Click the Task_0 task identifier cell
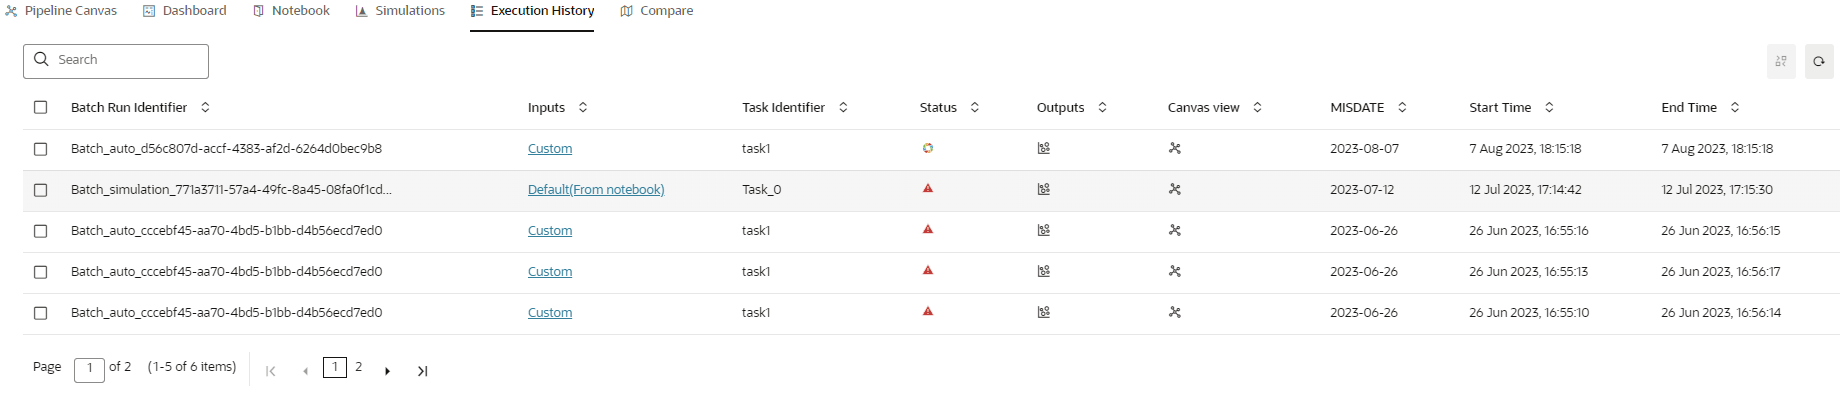The image size is (1840, 396). (761, 190)
